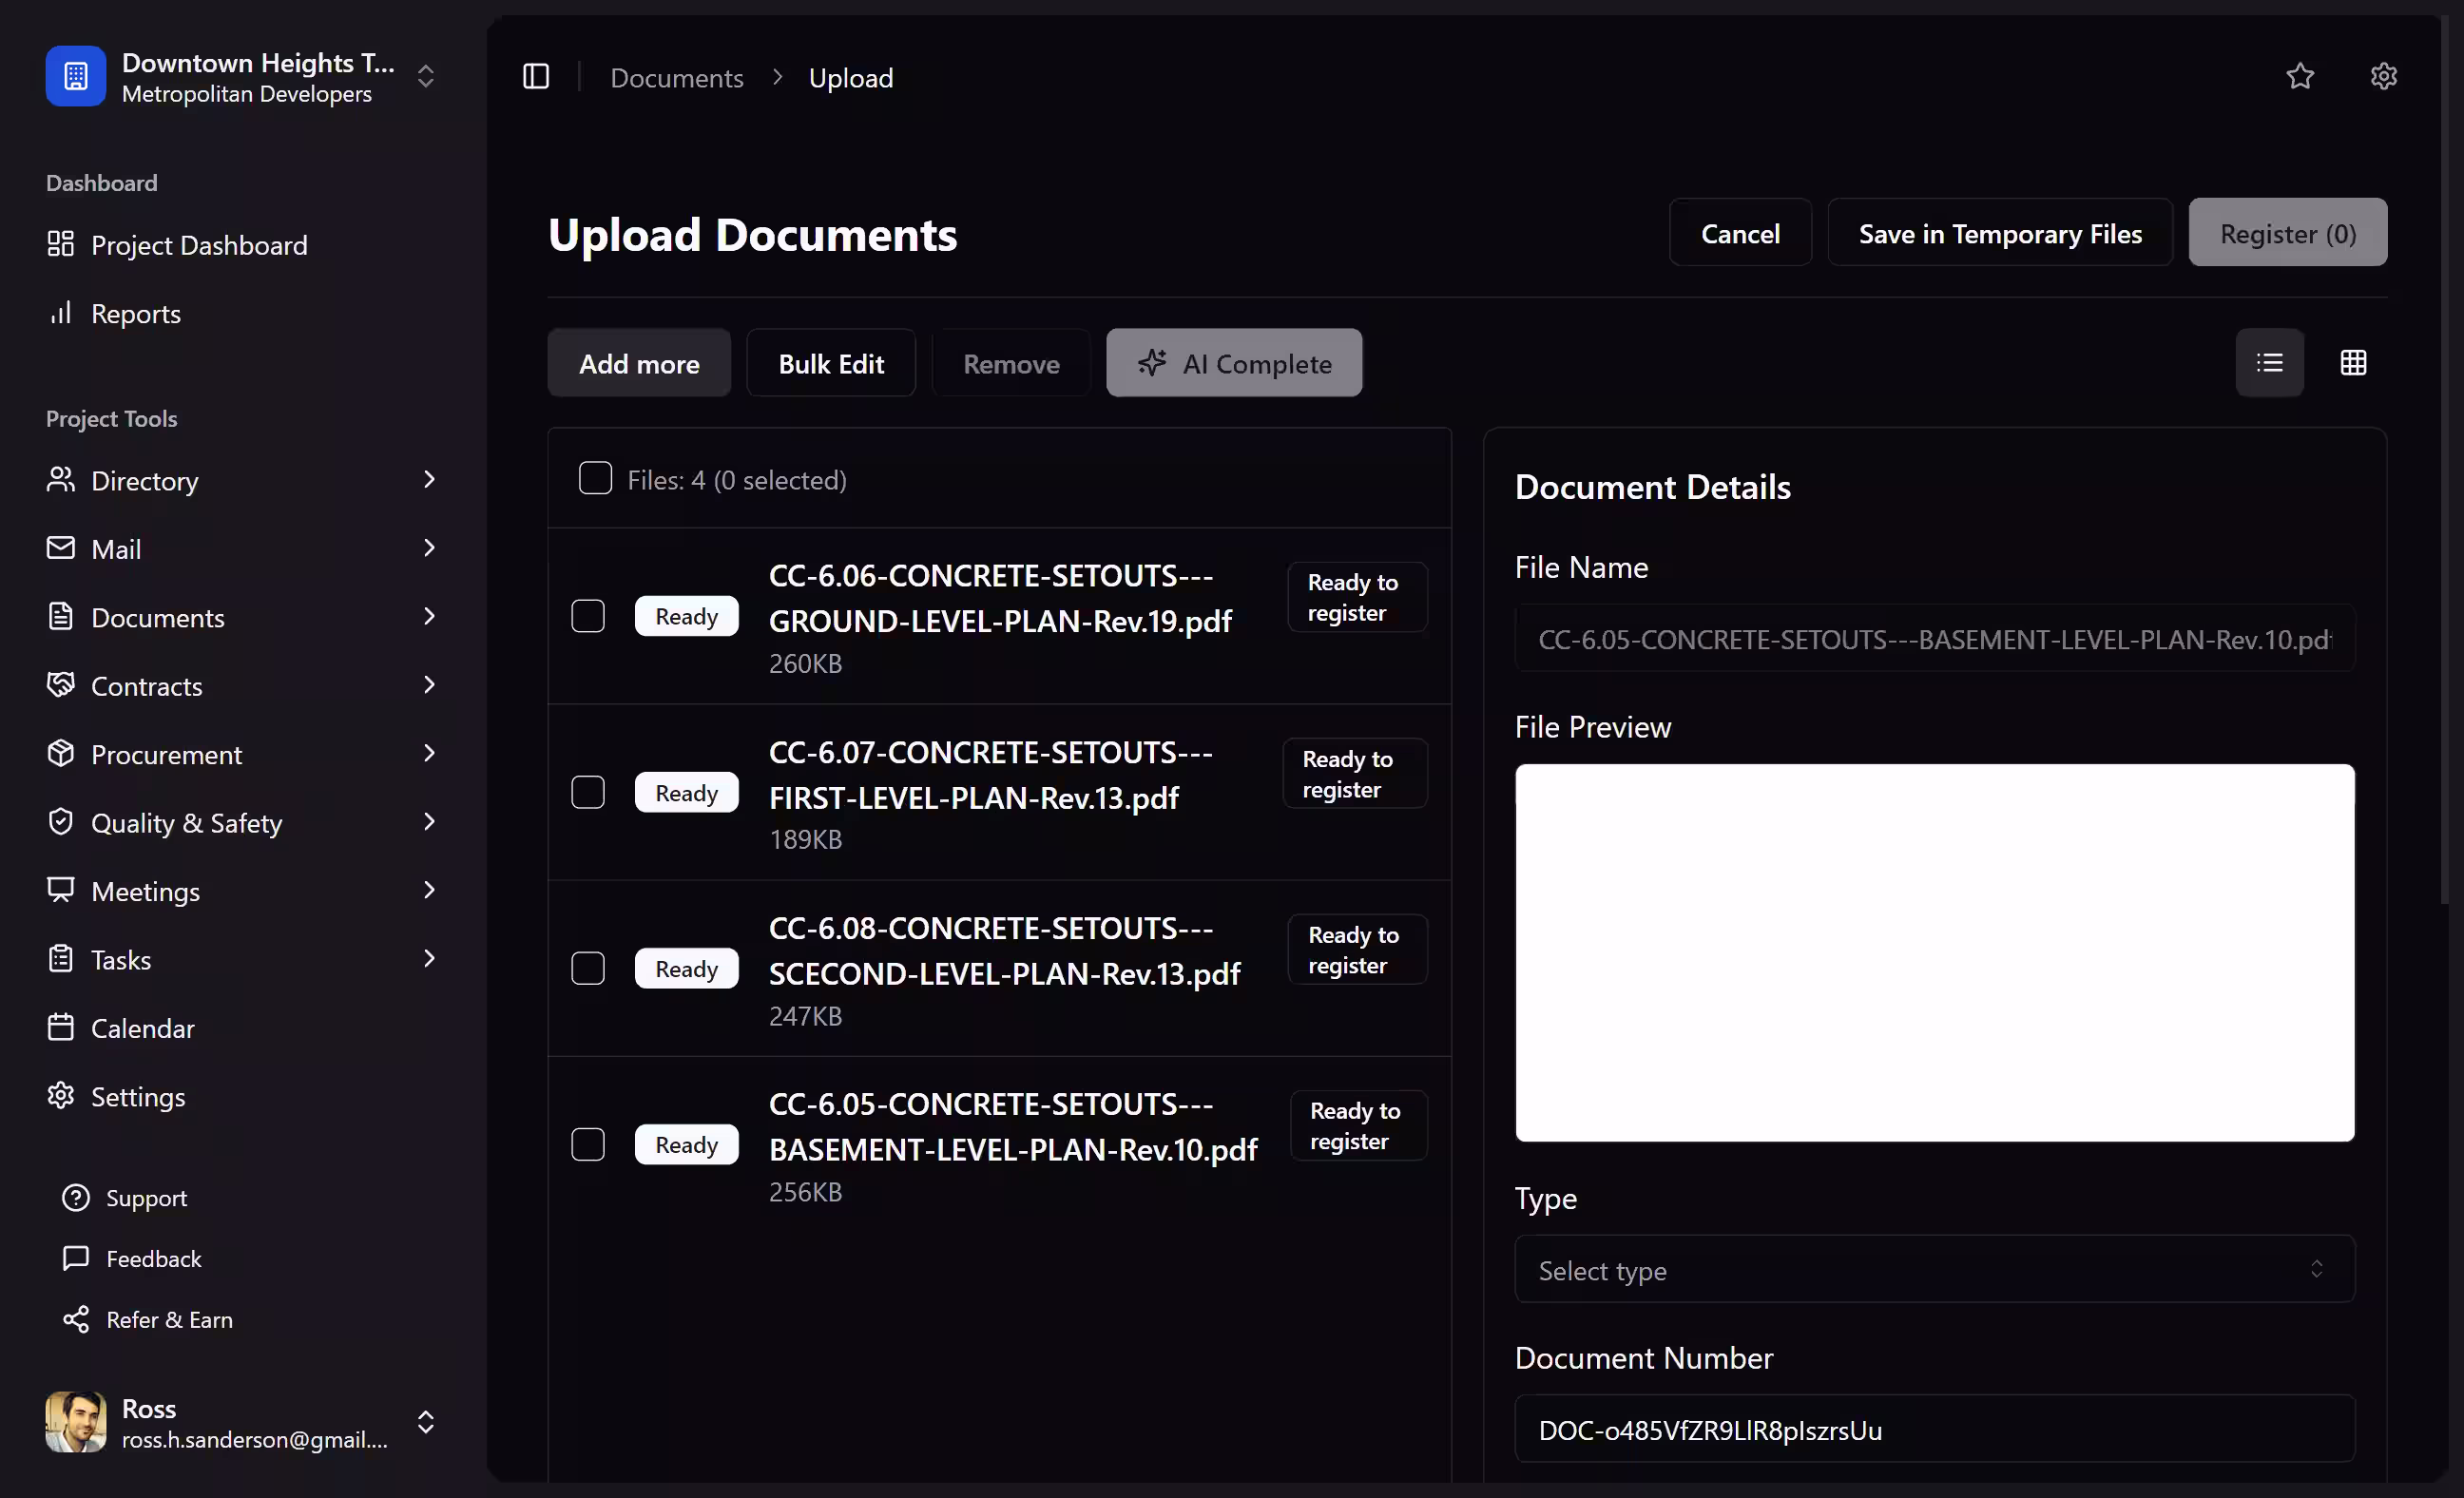Click the AI Complete button

[x=1234, y=363]
